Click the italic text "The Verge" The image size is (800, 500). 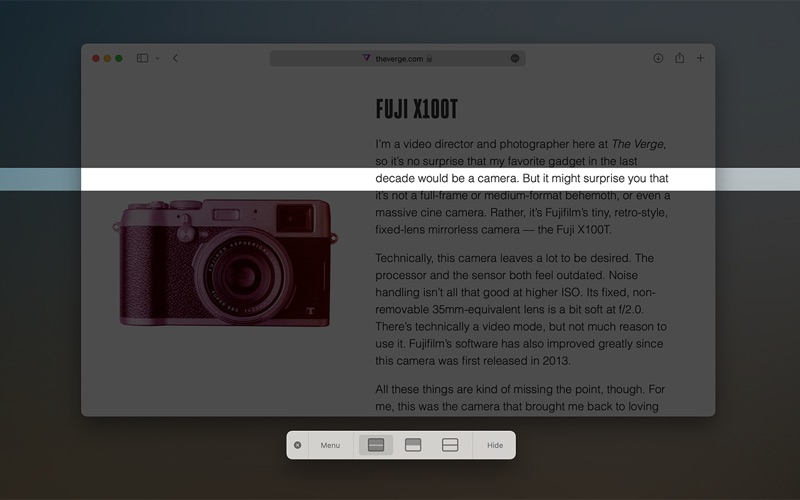638,144
